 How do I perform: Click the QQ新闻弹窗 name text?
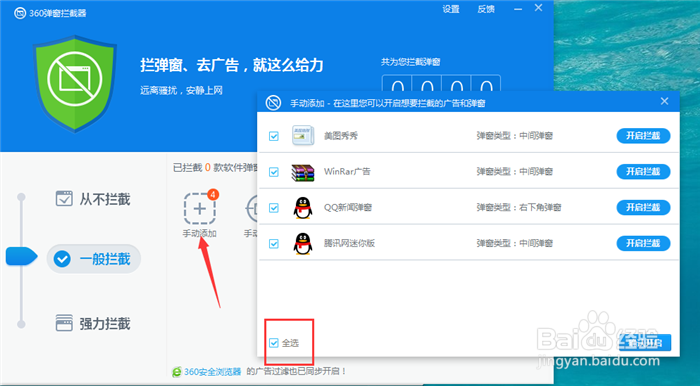pos(348,208)
